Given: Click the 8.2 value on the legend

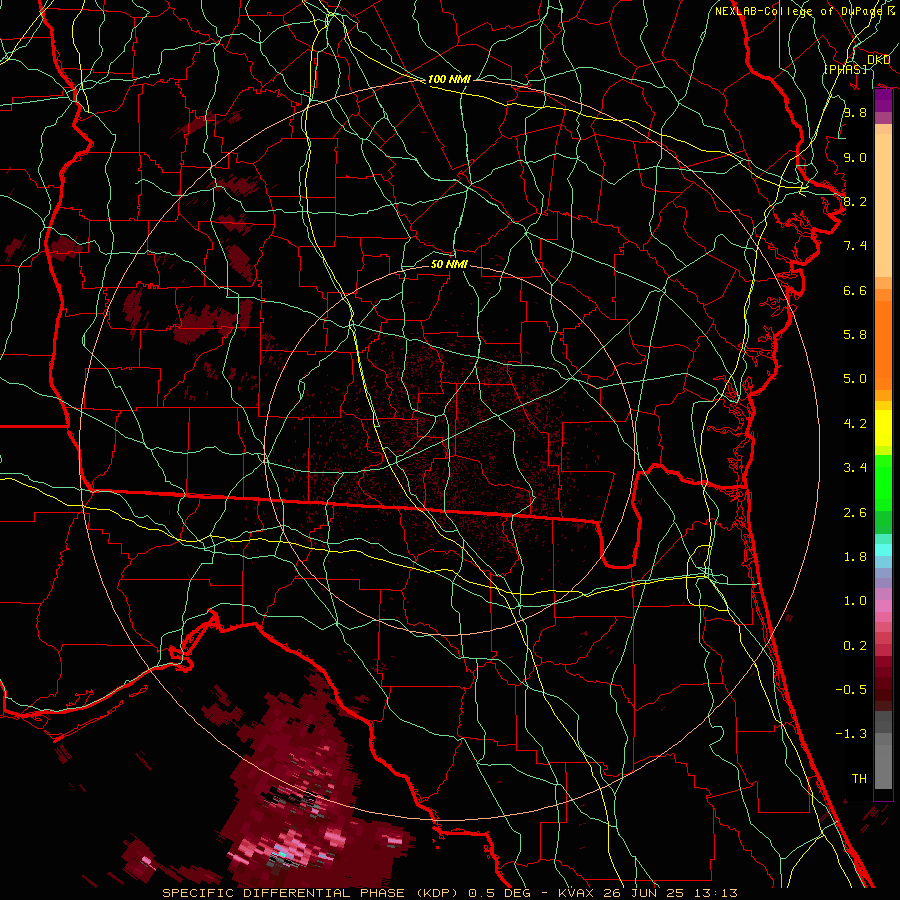Looking at the screenshot, I should (x=855, y=201).
